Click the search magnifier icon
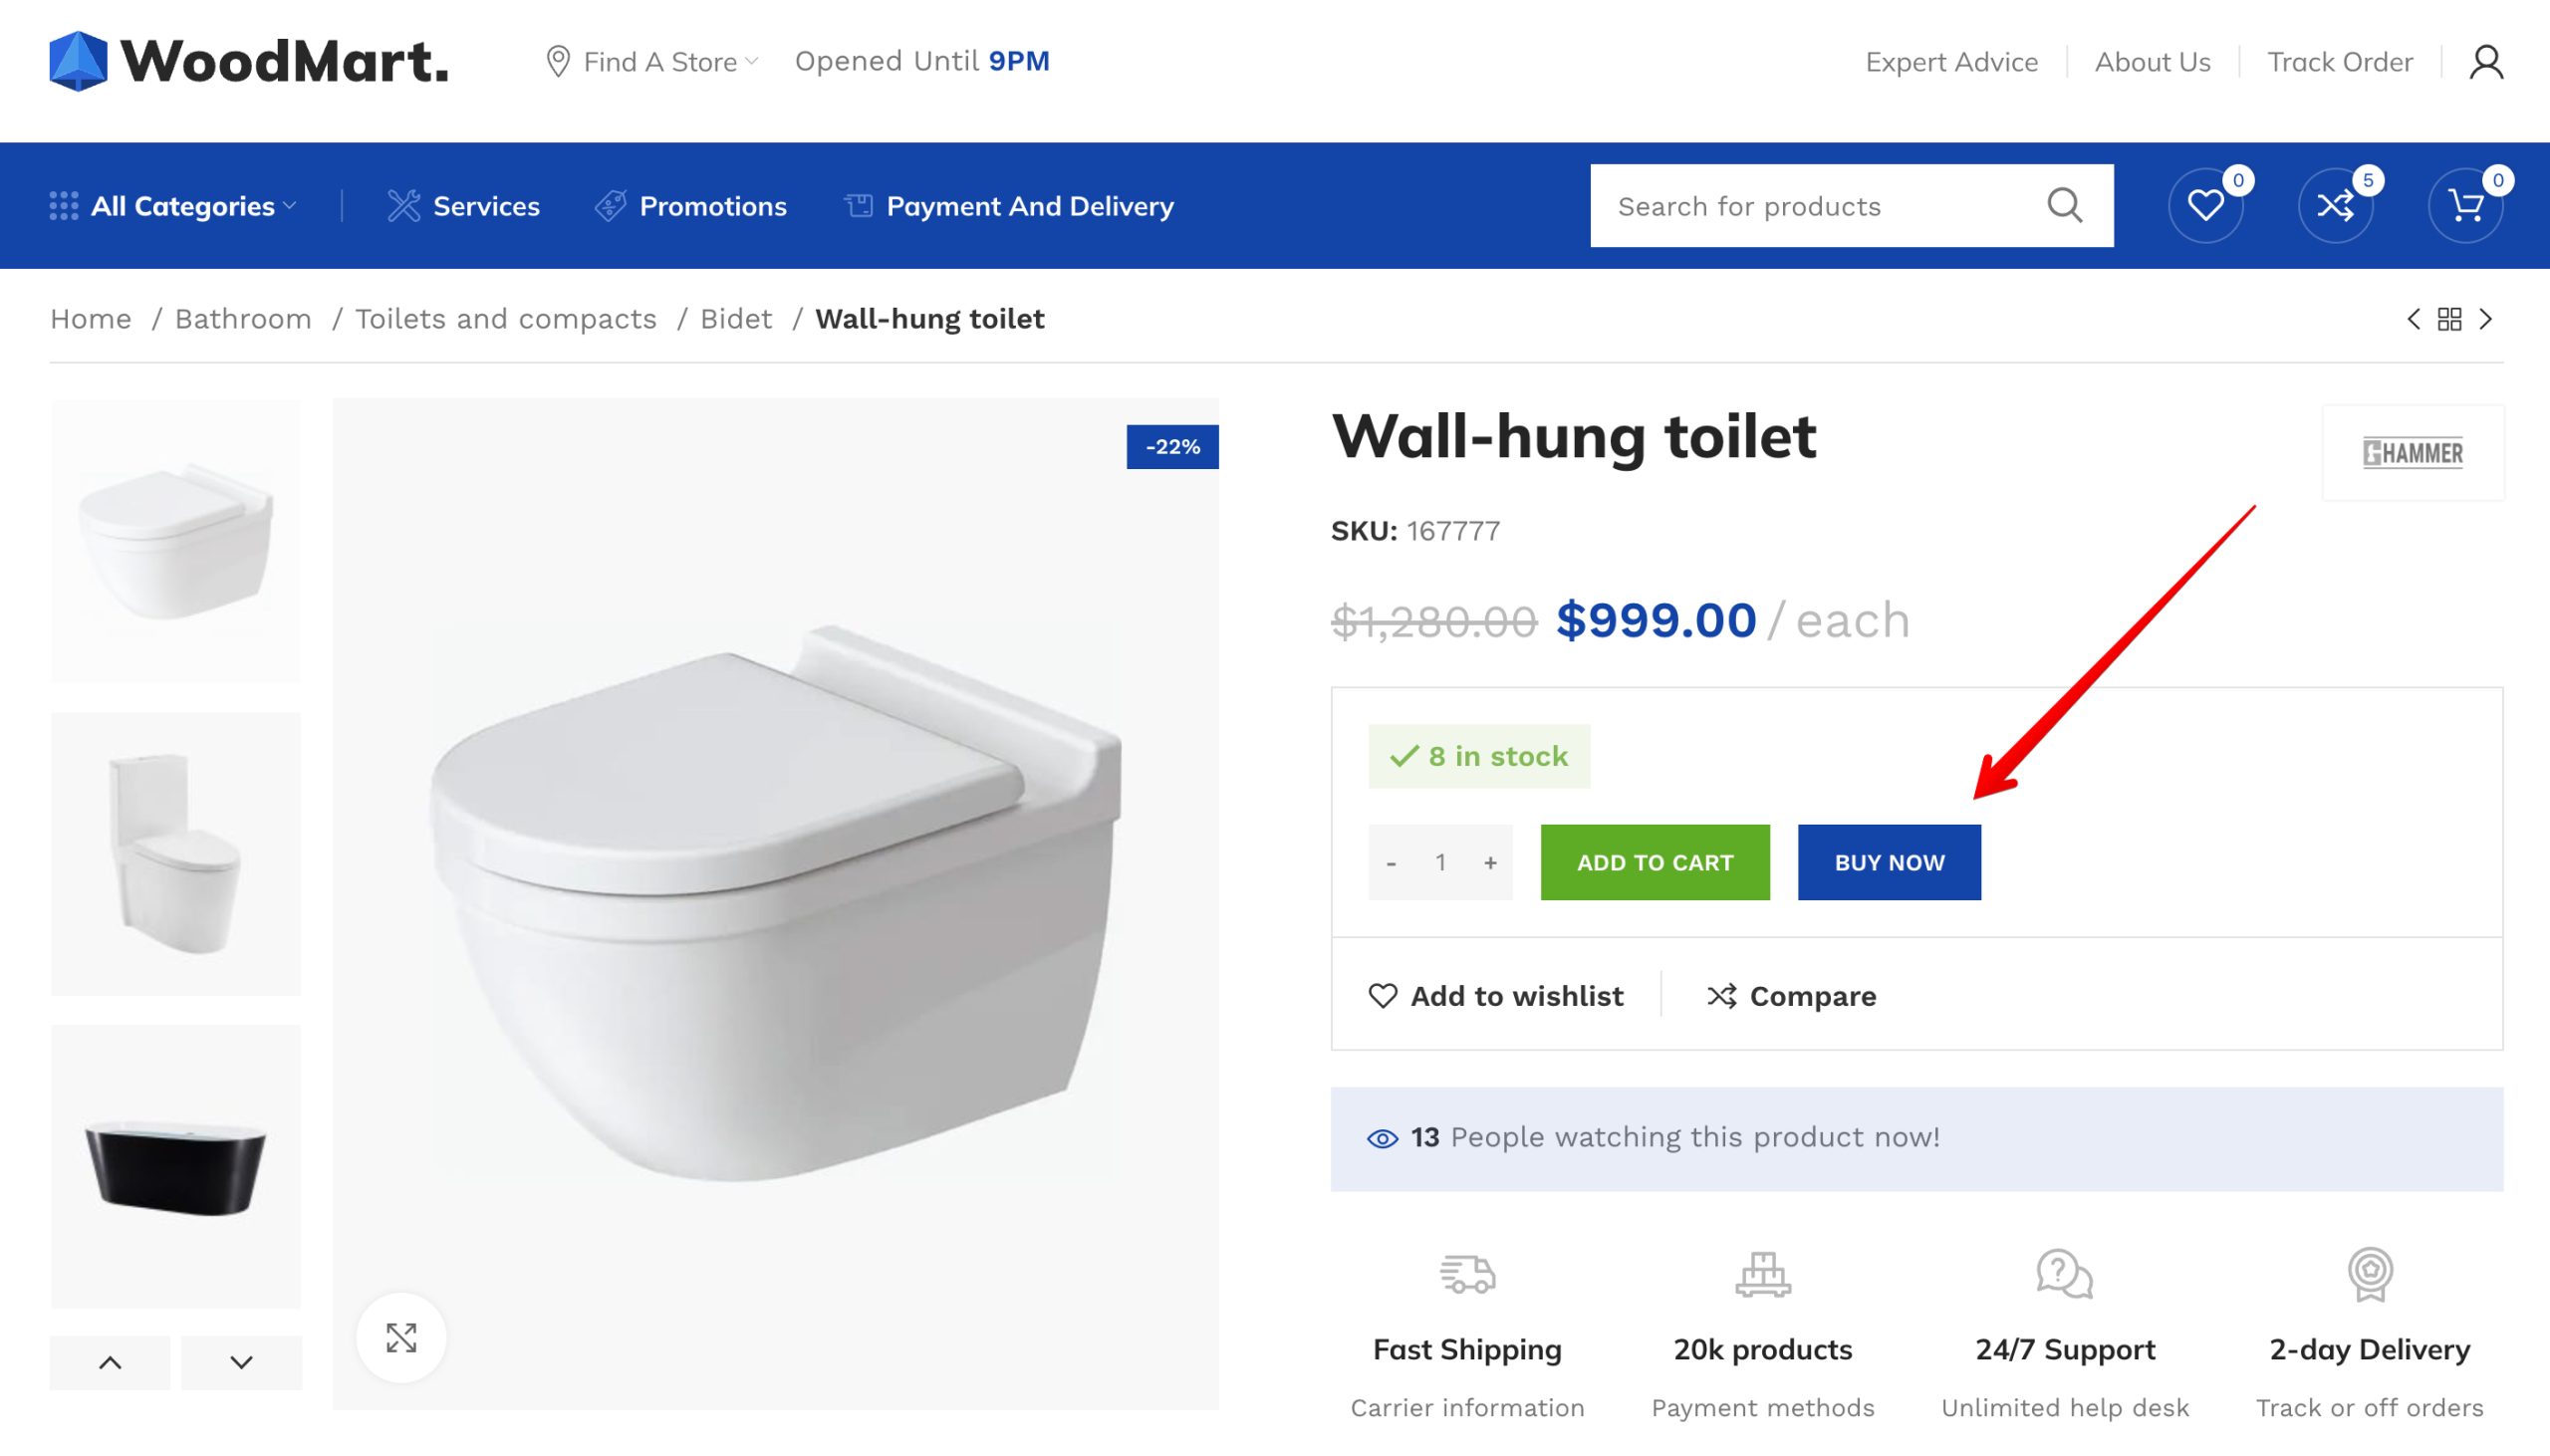The width and height of the screenshot is (2550, 1456). click(x=2064, y=206)
